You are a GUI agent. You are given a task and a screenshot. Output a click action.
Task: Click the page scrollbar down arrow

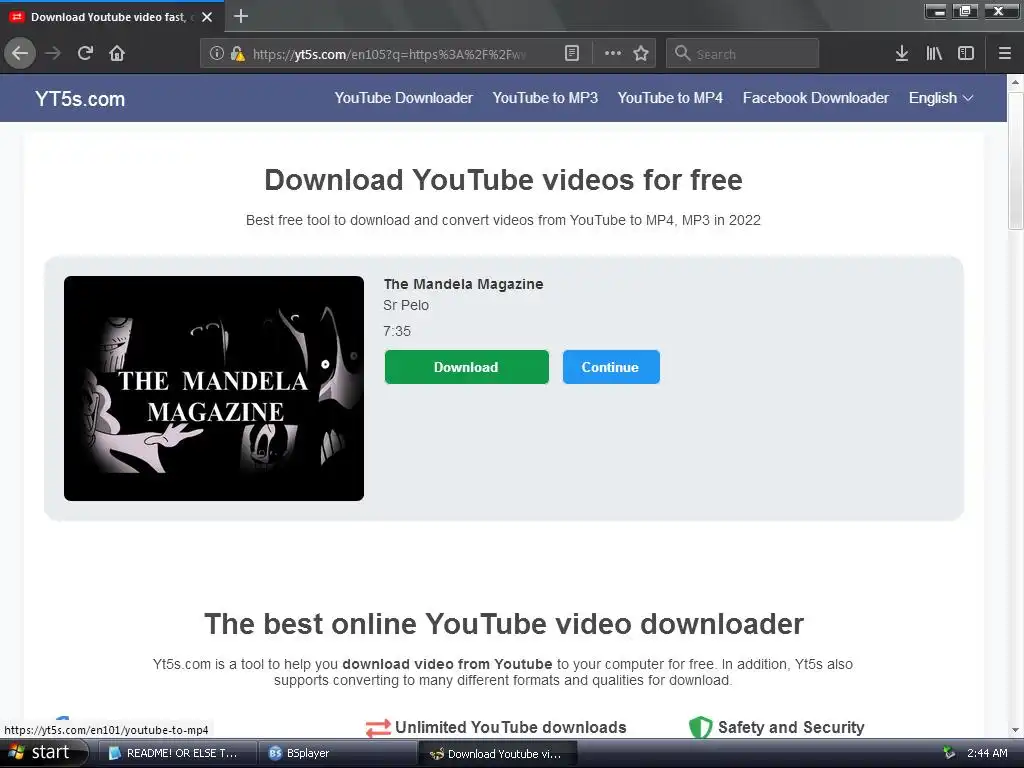click(1015, 730)
